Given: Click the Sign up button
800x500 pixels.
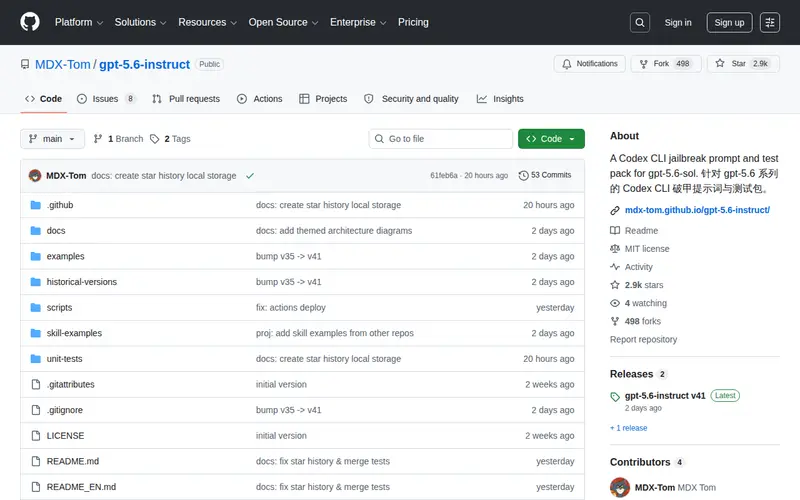Looking at the screenshot, I should point(729,22).
